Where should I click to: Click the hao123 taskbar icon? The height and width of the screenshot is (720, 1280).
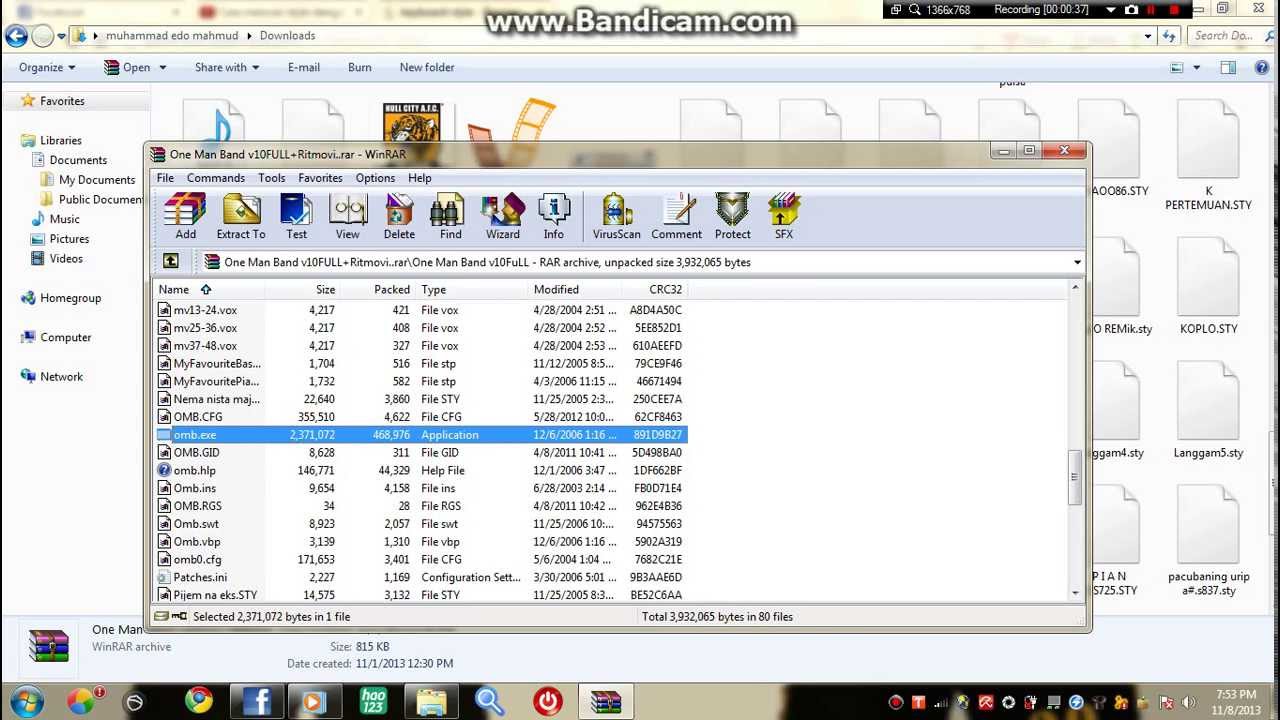(x=373, y=701)
